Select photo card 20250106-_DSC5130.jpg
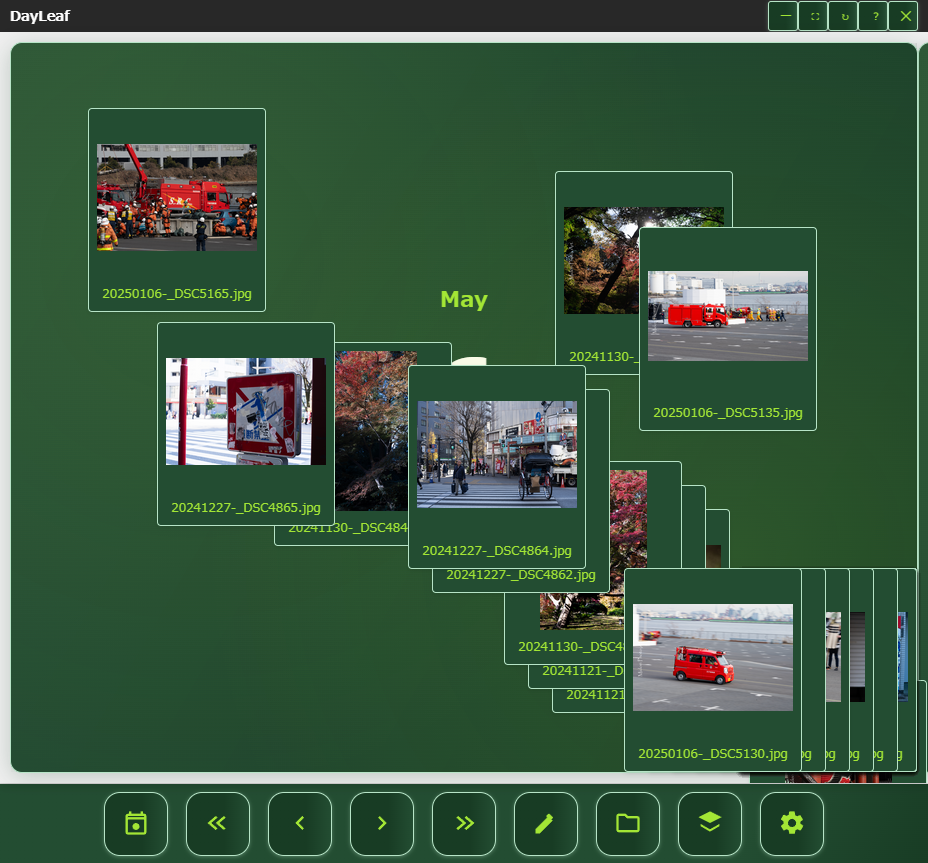The height and width of the screenshot is (863, 928). 713,670
